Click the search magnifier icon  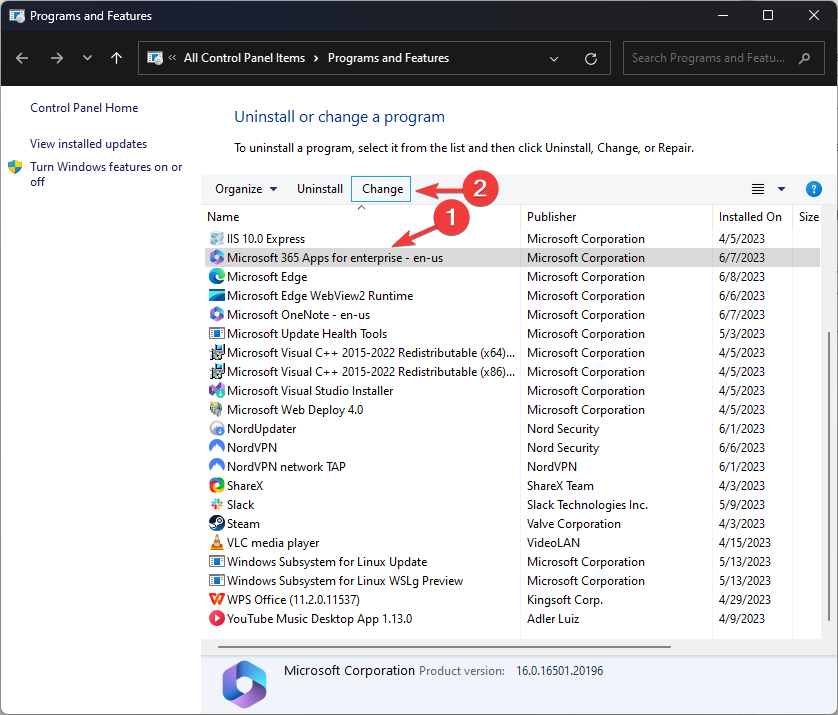point(804,58)
